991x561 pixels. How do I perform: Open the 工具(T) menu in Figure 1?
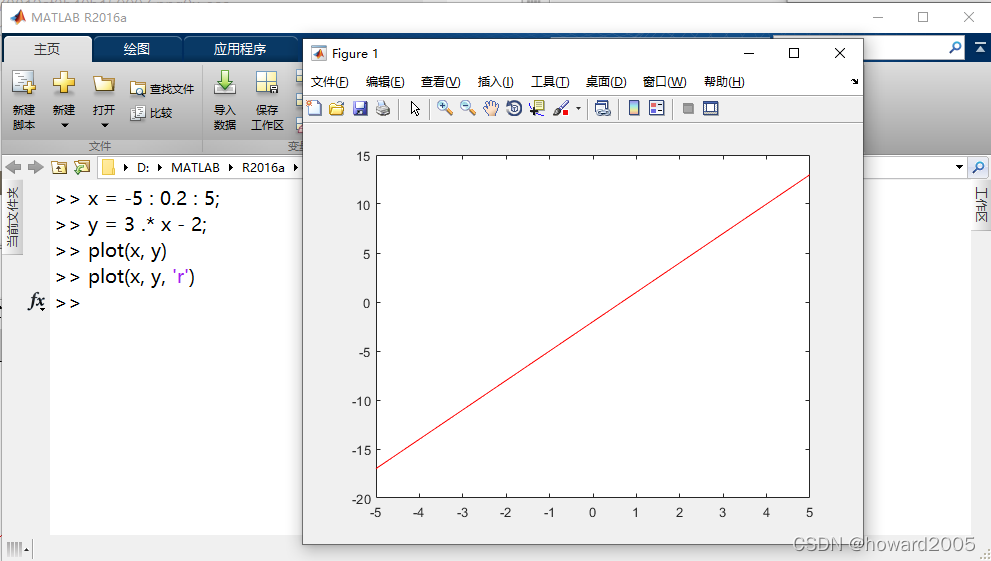coord(550,81)
